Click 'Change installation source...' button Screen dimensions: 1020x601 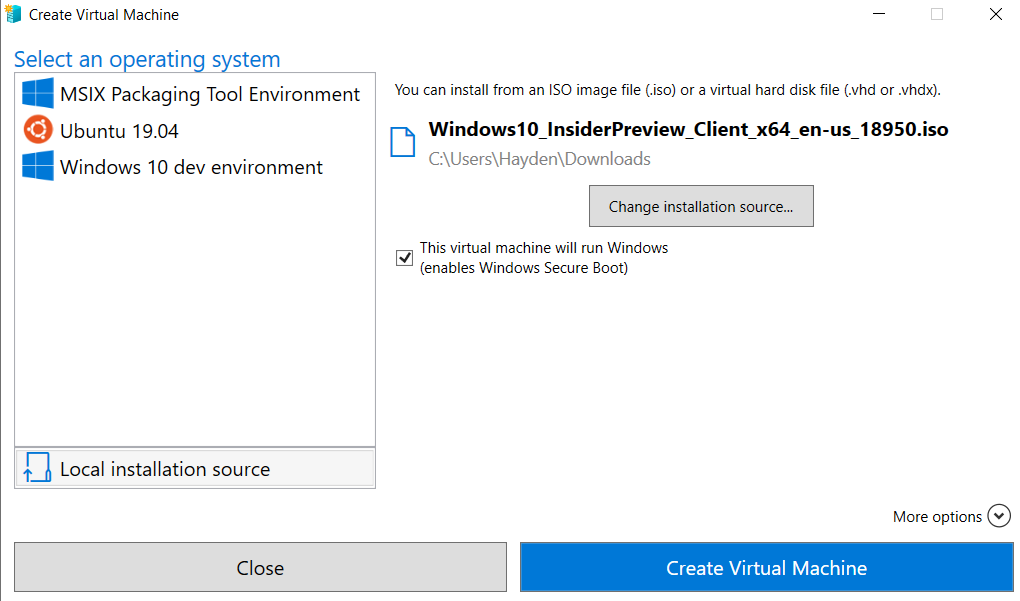click(x=700, y=206)
